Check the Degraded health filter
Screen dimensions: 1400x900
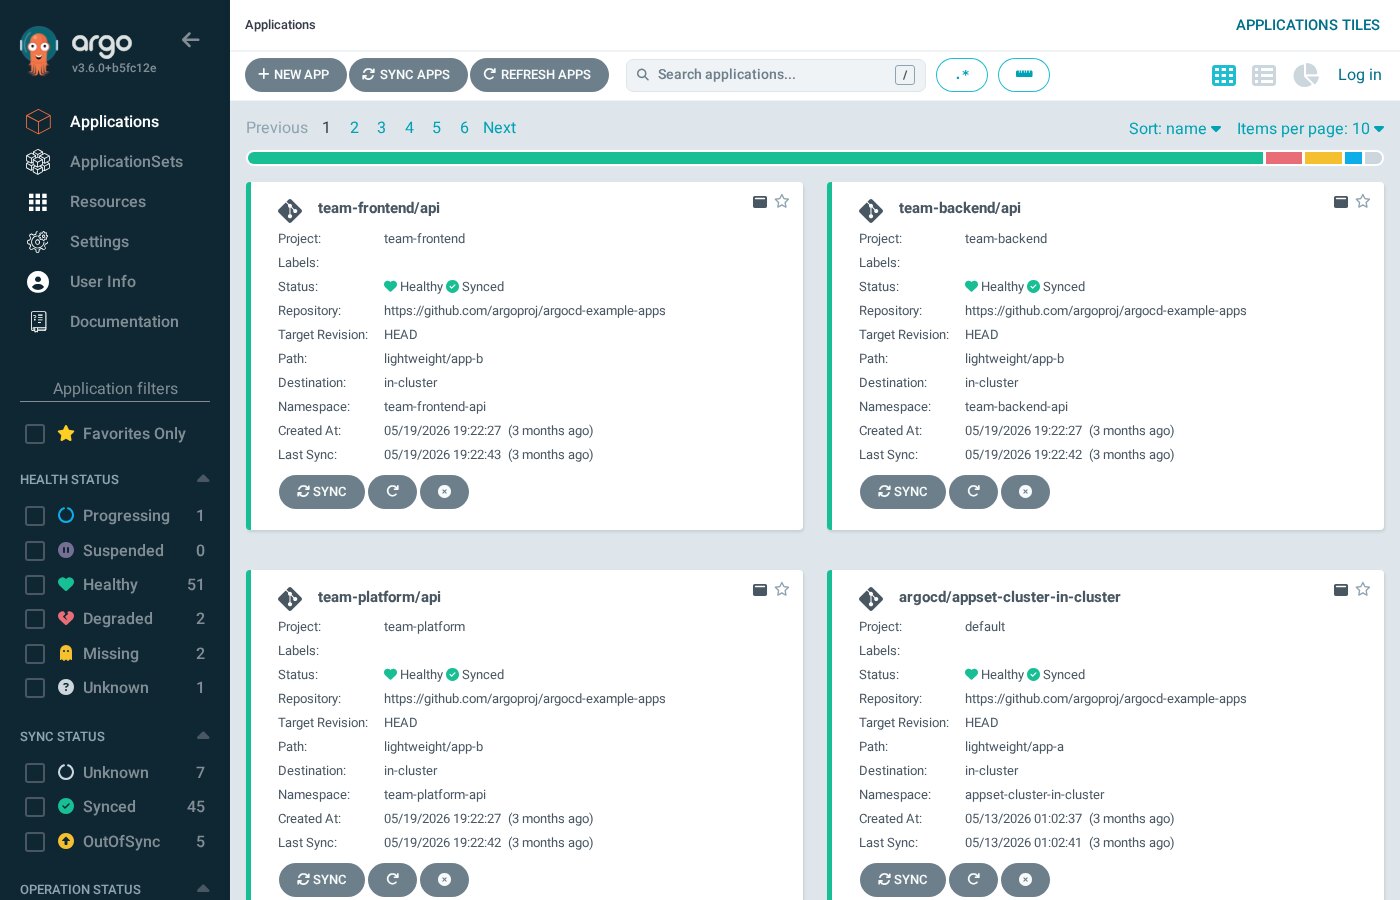35,619
